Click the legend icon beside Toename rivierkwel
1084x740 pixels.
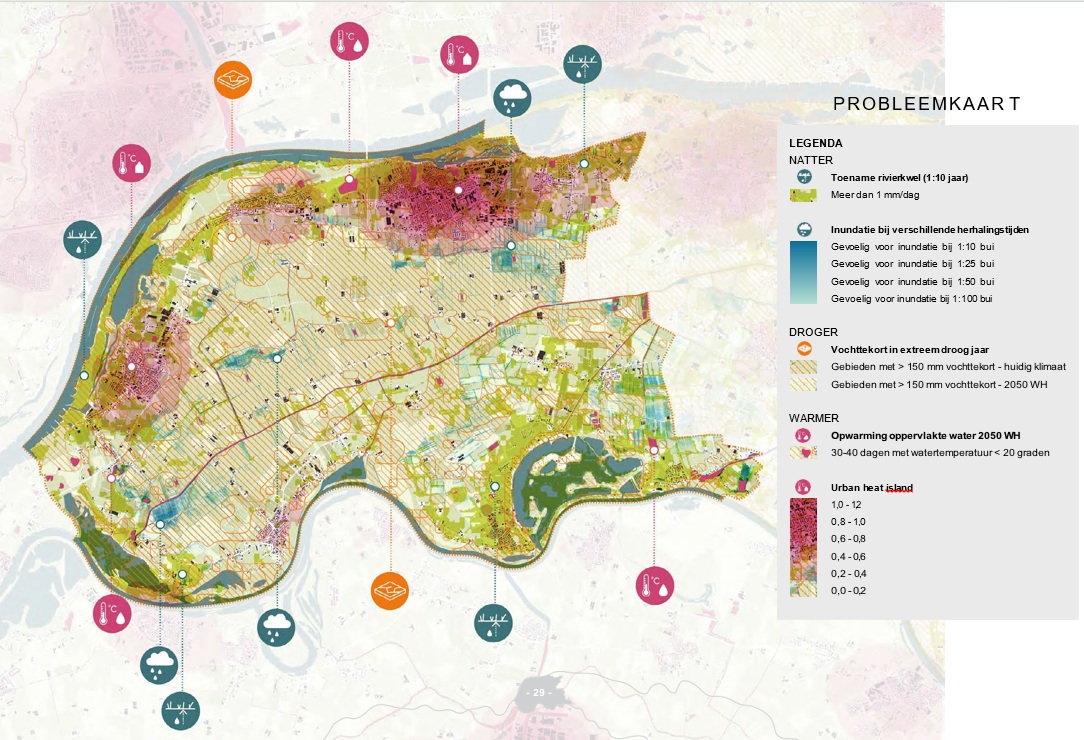click(803, 178)
